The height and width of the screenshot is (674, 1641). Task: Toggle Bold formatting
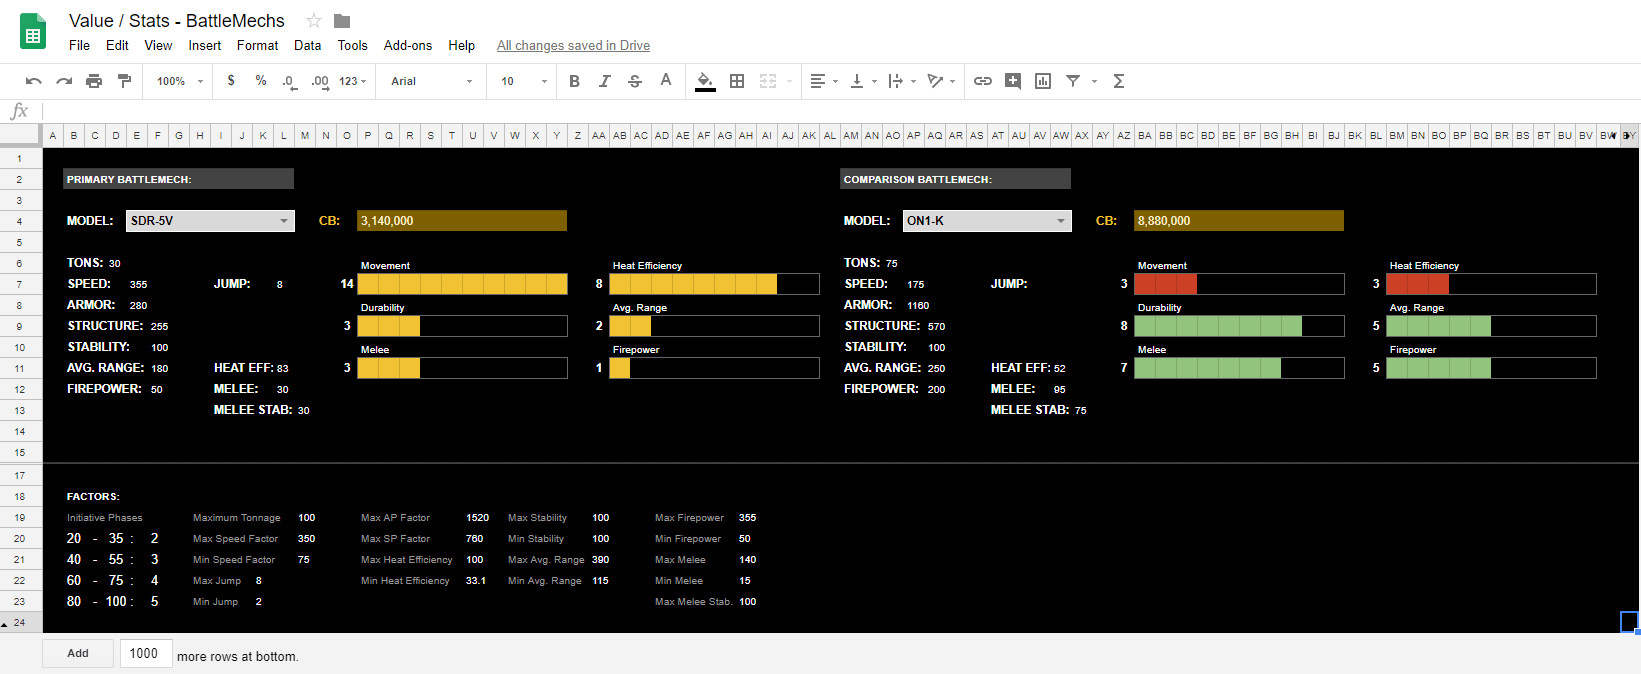point(574,81)
